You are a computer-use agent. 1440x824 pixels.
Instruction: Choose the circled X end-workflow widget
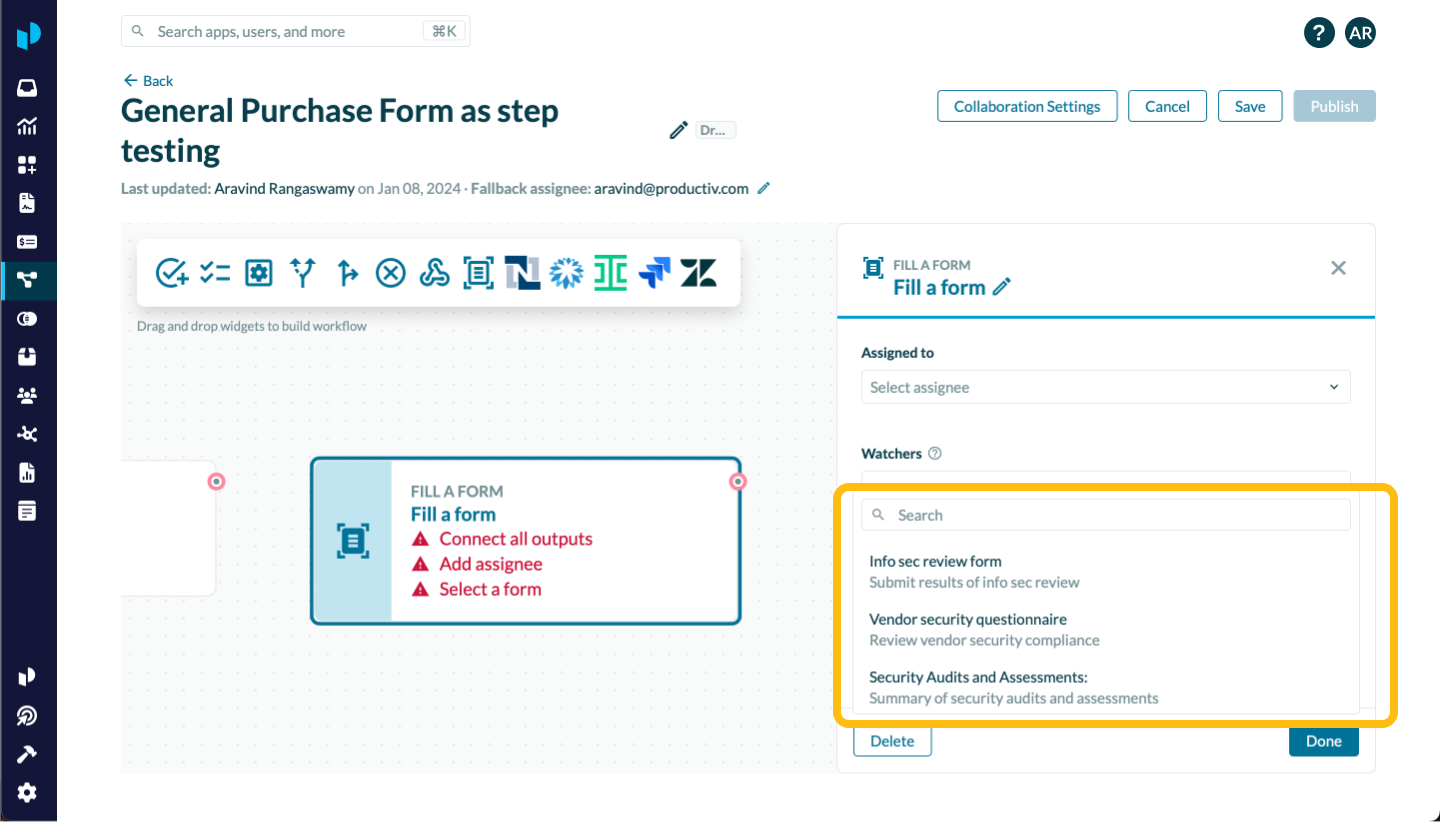pos(390,272)
